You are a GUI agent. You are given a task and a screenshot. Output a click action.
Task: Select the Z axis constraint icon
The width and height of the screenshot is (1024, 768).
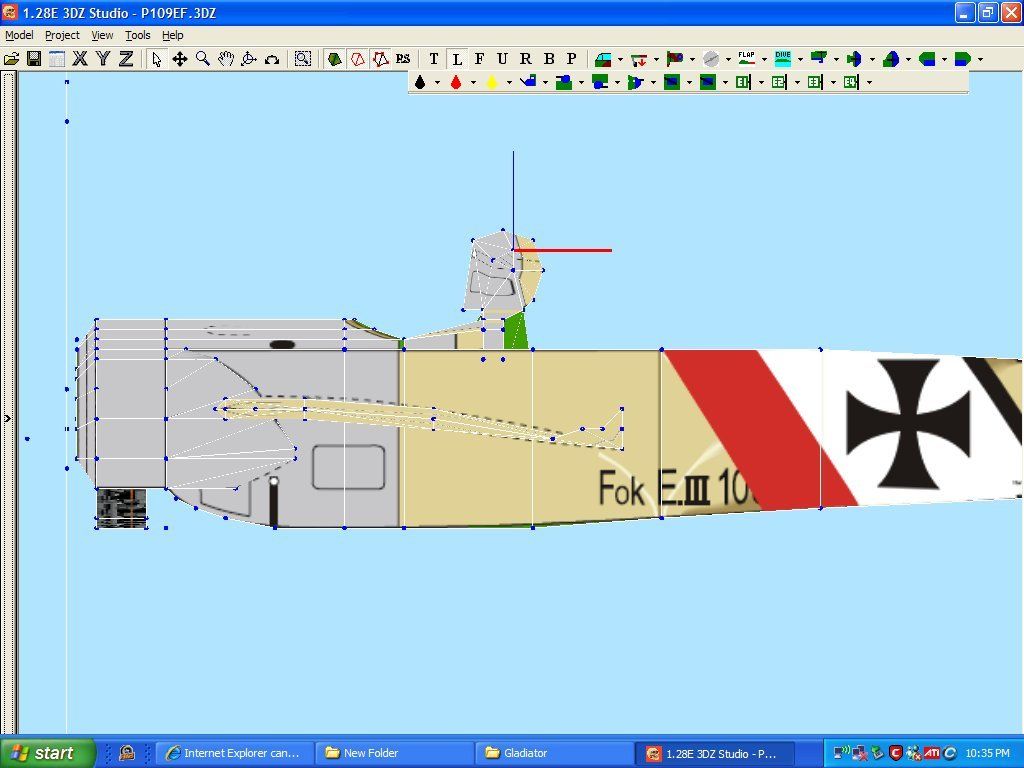point(126,59)
